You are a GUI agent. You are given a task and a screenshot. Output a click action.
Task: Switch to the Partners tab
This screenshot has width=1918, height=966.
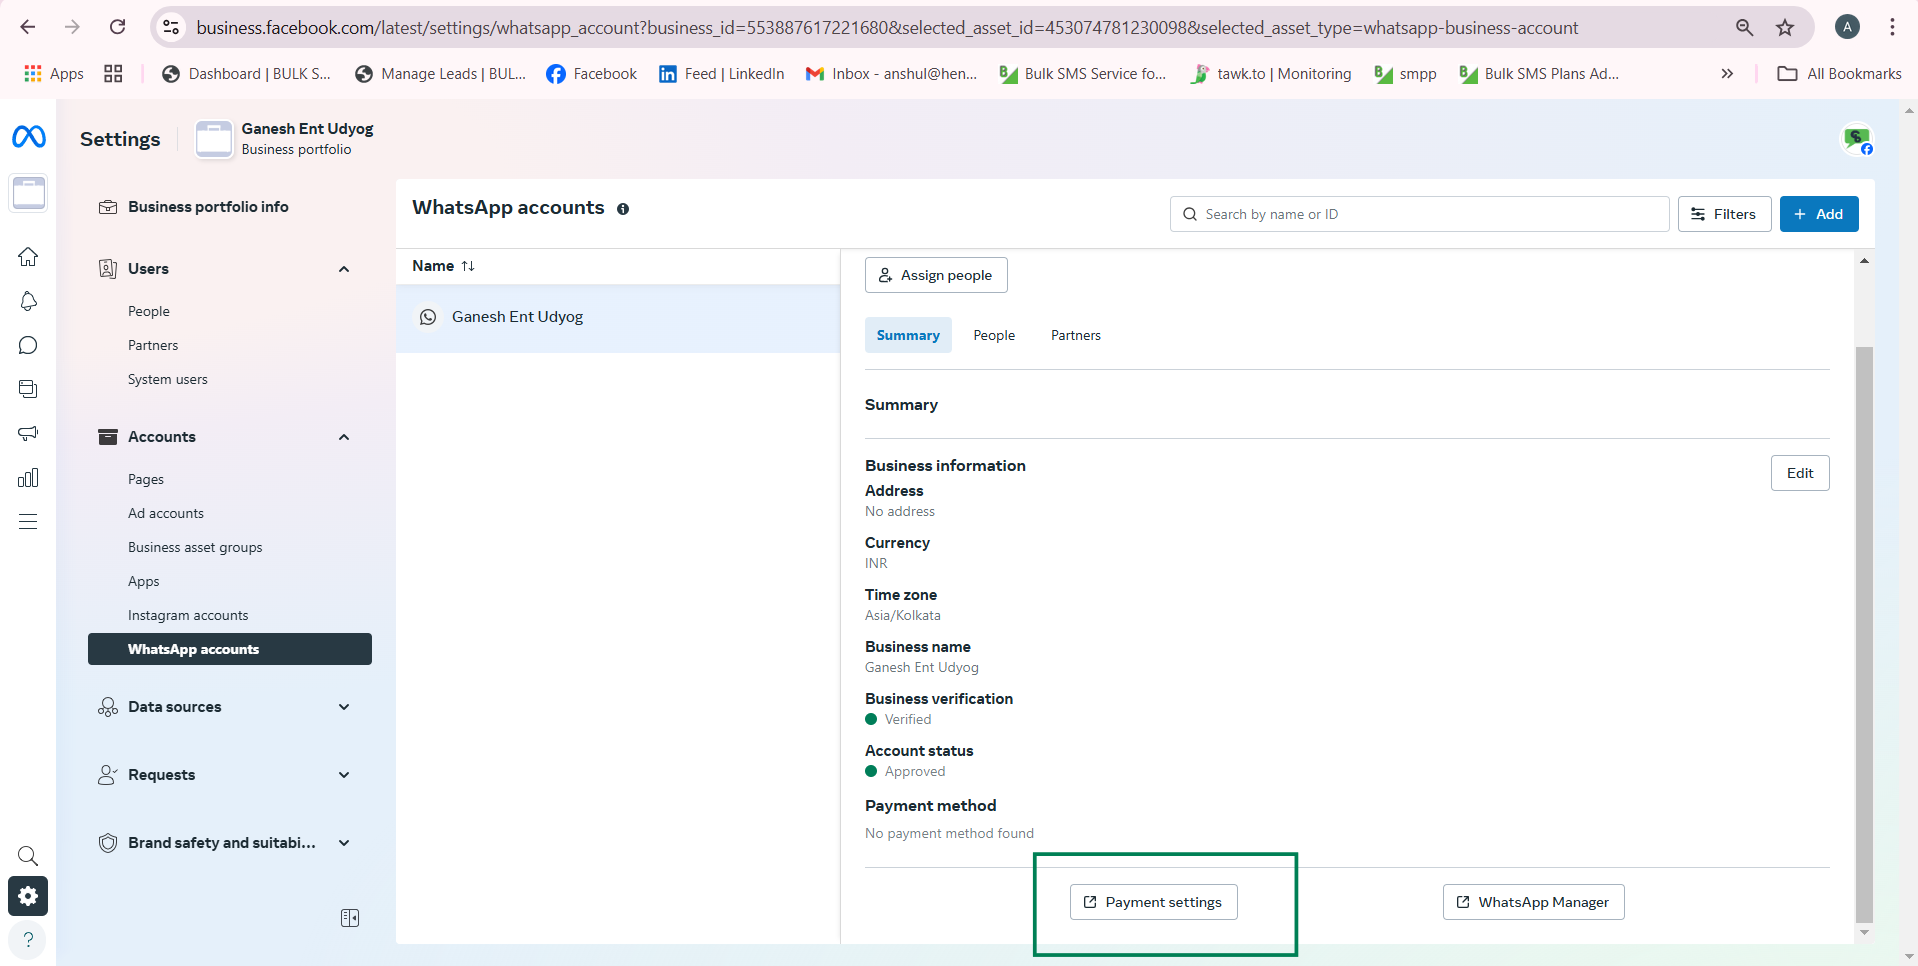click(1076, 335)
